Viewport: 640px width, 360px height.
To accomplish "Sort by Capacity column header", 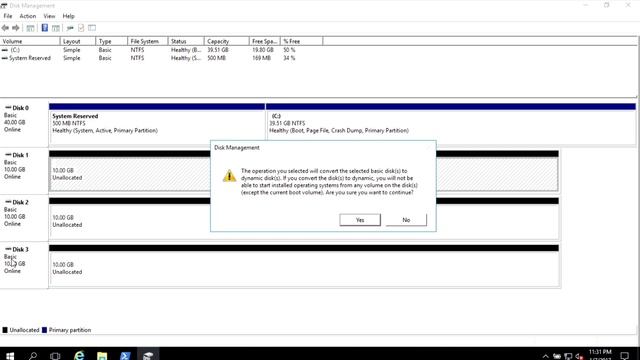I will click(227, 41).
